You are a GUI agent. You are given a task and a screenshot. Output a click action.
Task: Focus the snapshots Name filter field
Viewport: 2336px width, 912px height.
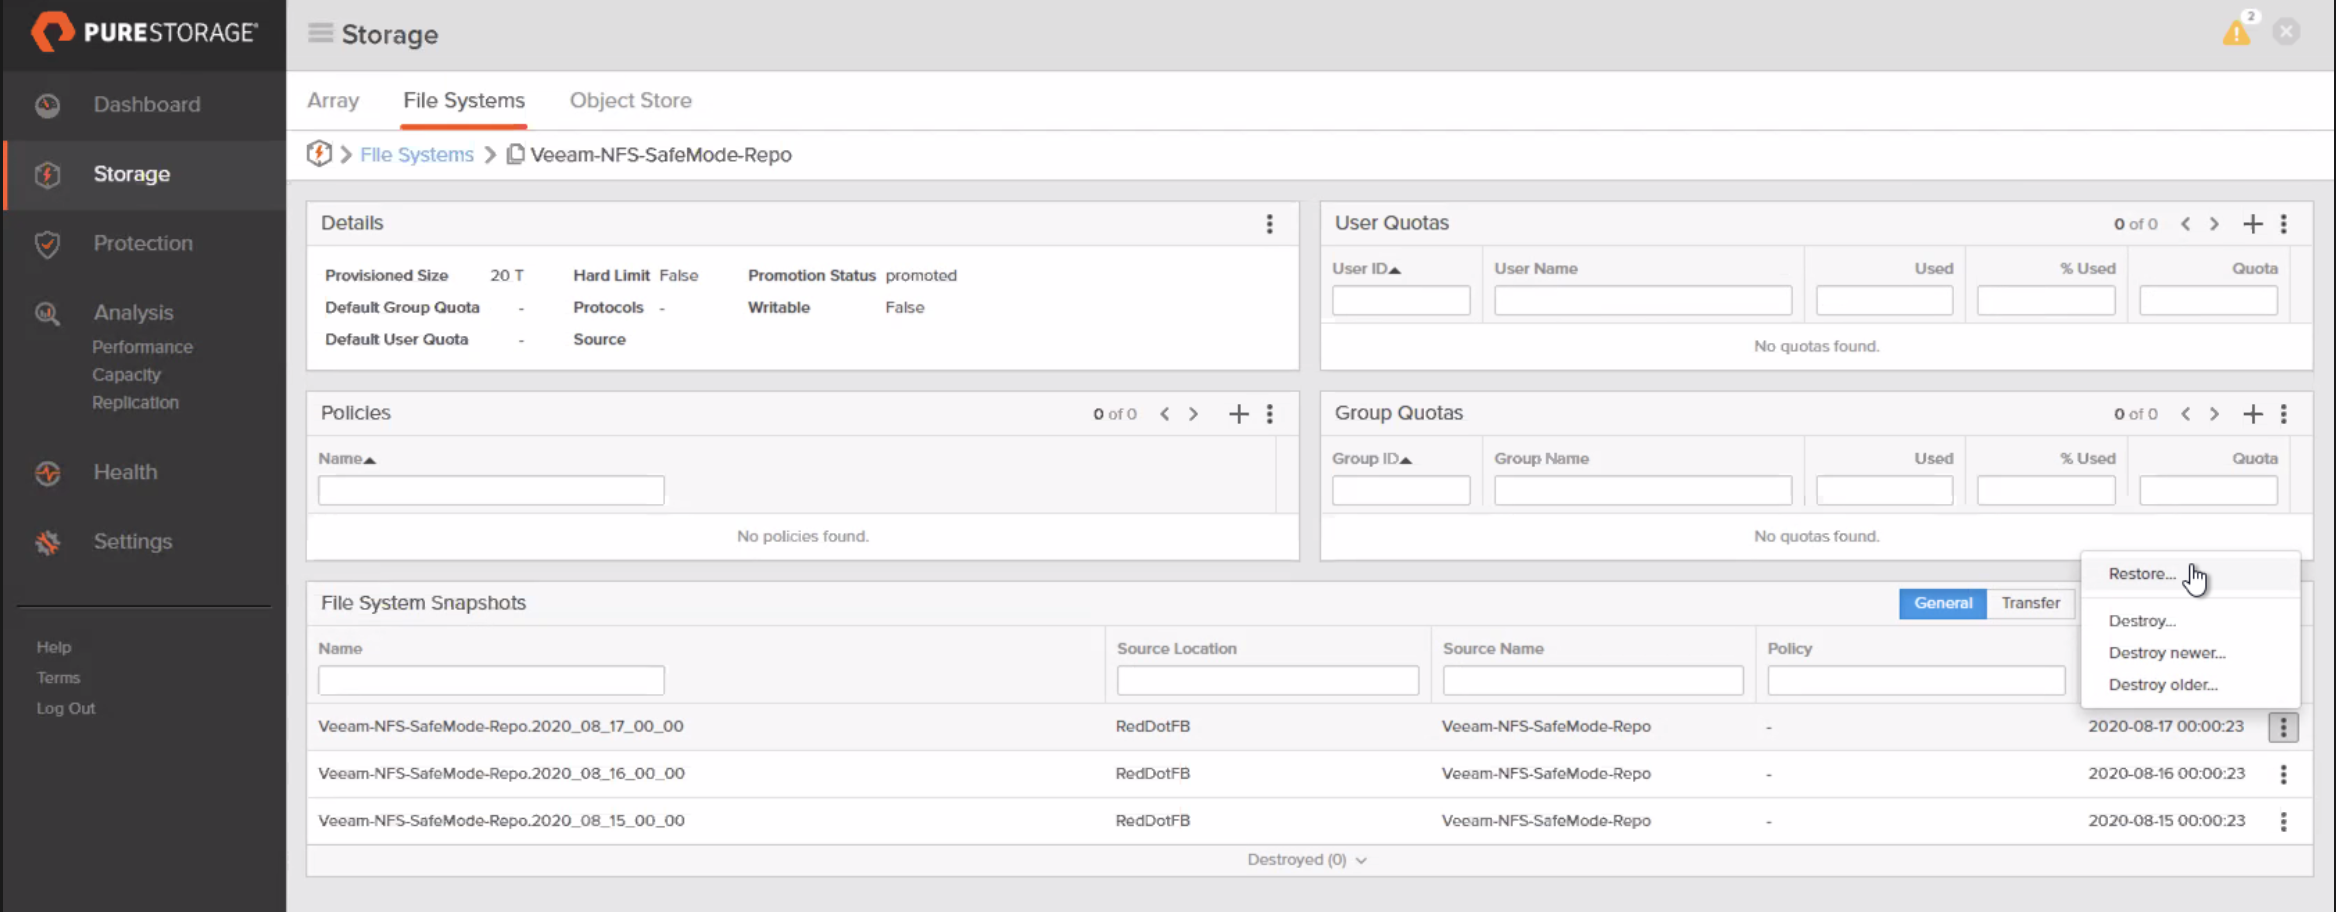tap(491, 681)
